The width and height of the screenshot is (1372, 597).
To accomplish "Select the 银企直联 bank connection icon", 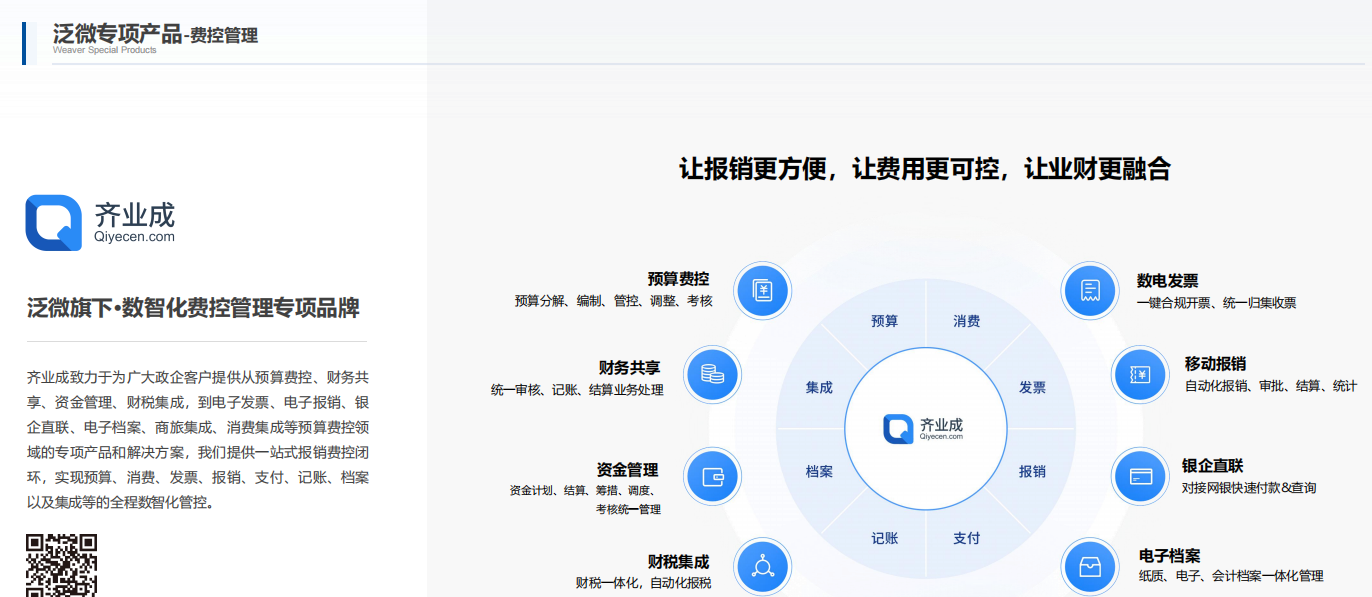I will pyautogui.click(x=1140, y=477).
